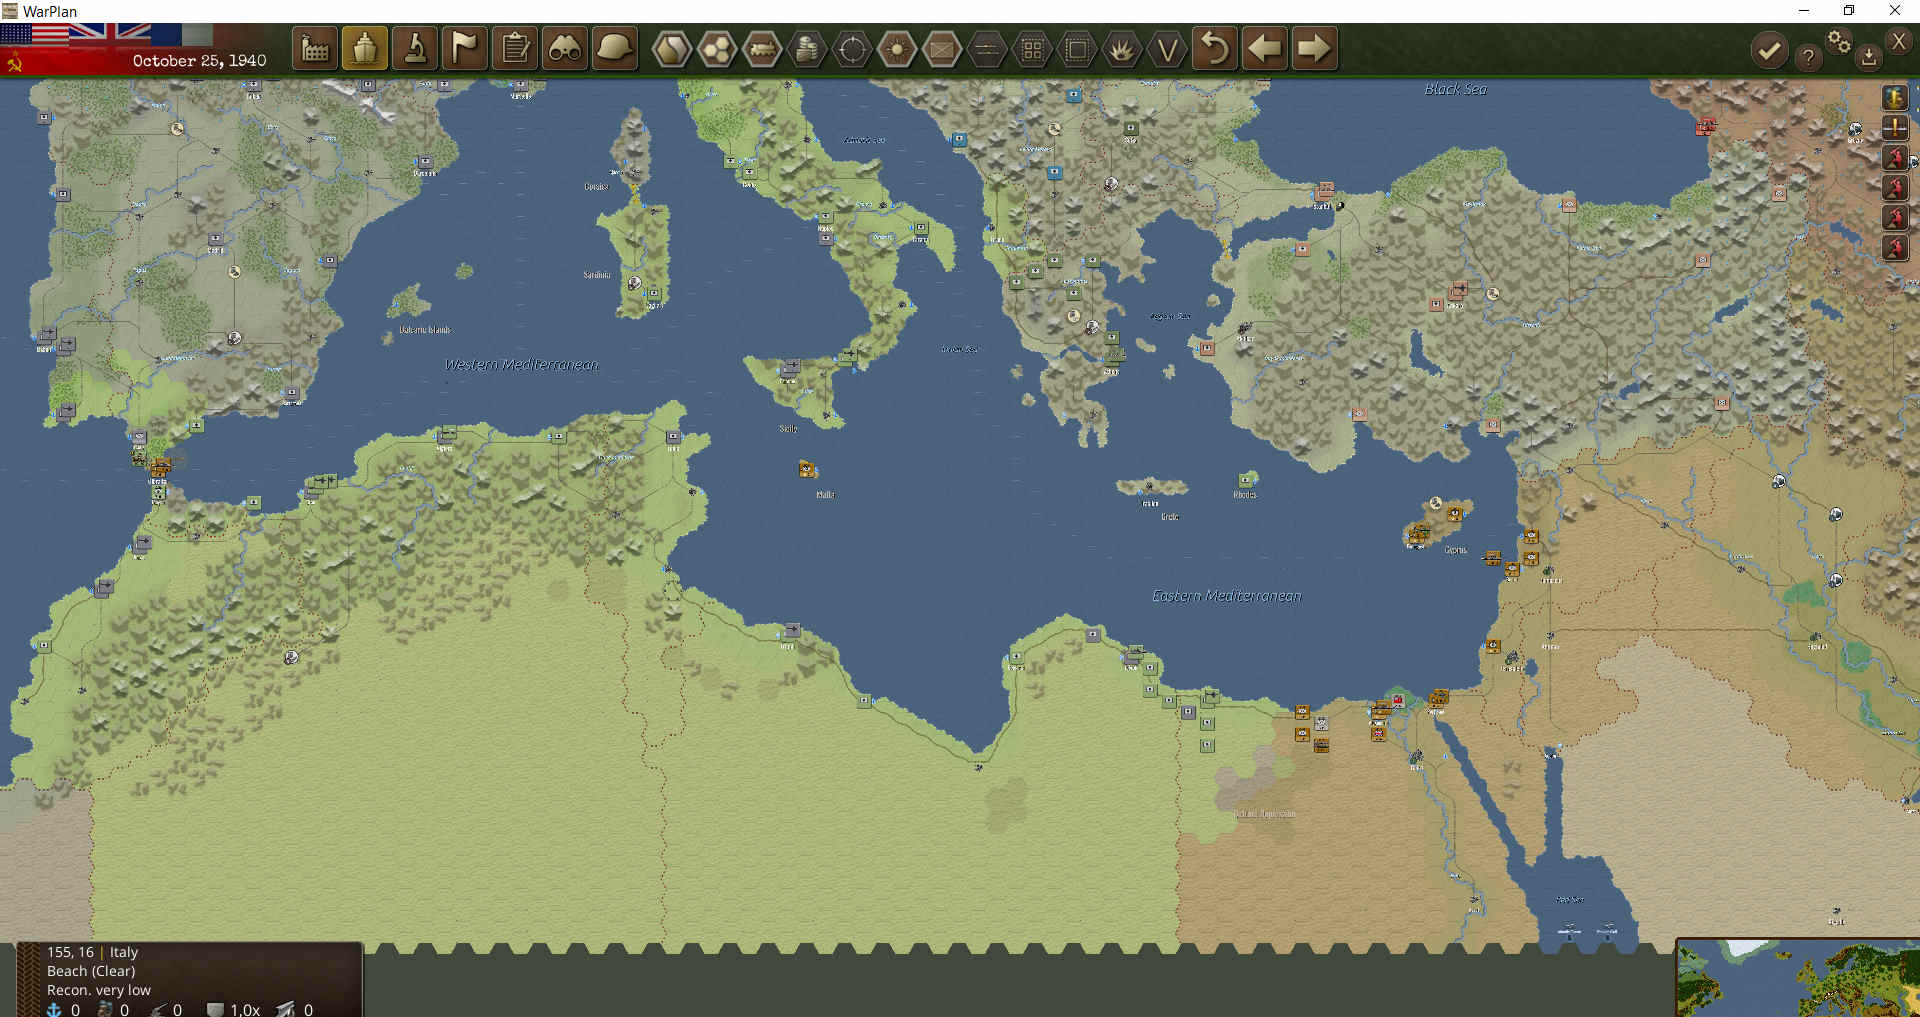The image size is (1920, 1017).
Task: End turn with the checkmark button
Action: tap(1769, 51)
